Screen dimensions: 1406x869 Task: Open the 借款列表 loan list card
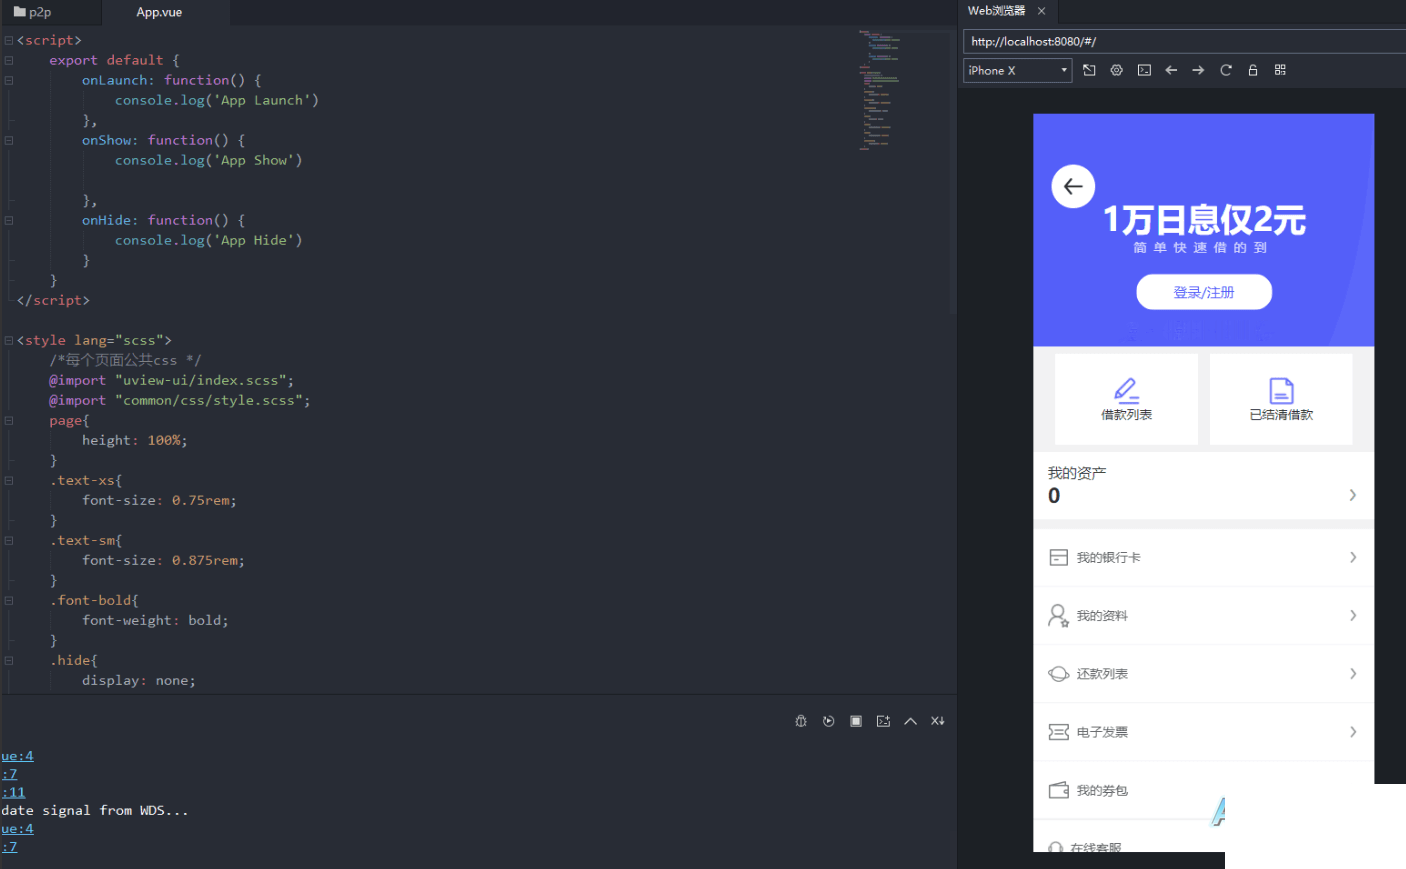[1126, 399]
